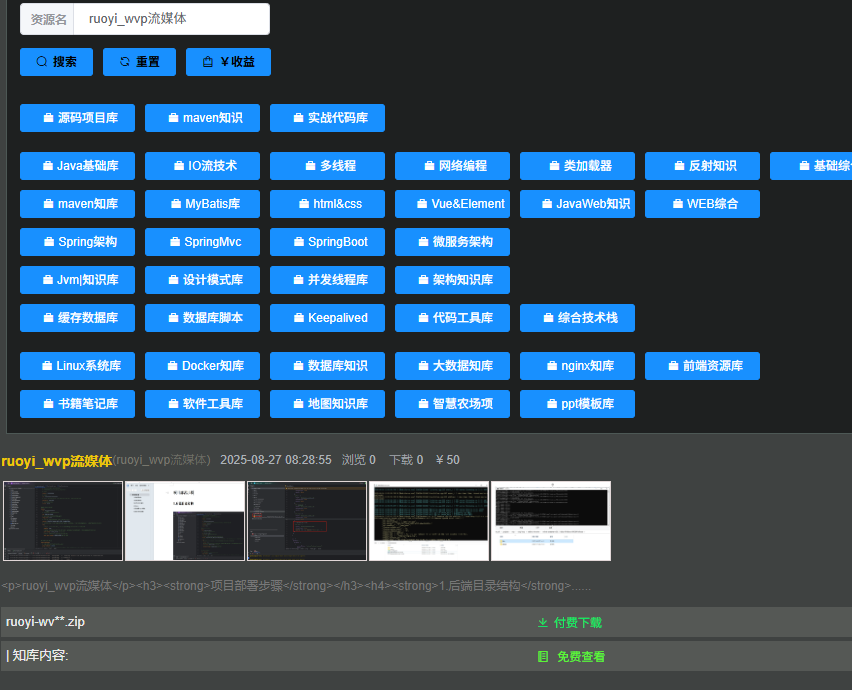Open third thumbnail with red highlighted box
This screenshot has width=852, height=690.
[x=307, y=520]
